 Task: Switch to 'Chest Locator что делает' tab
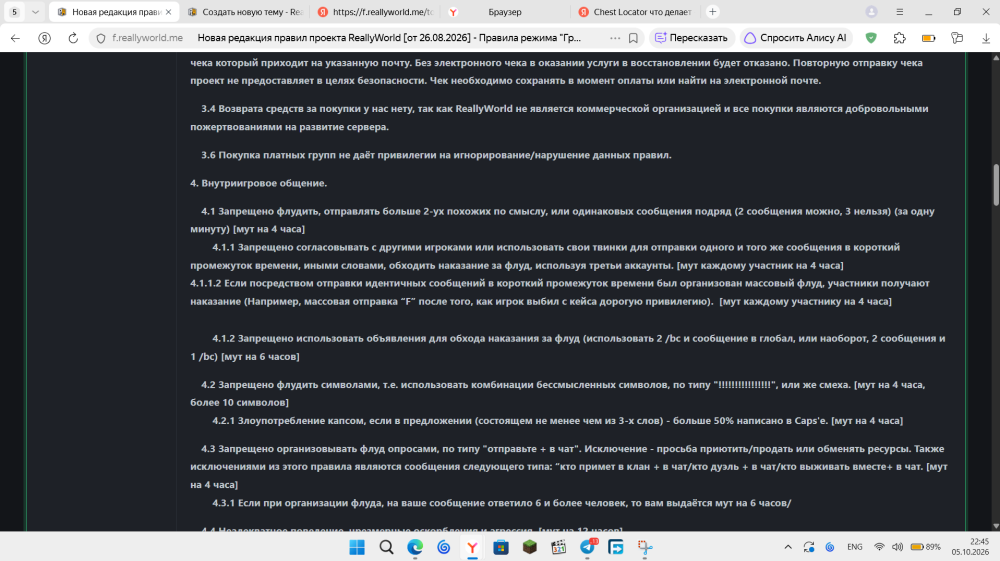point(636,11)
